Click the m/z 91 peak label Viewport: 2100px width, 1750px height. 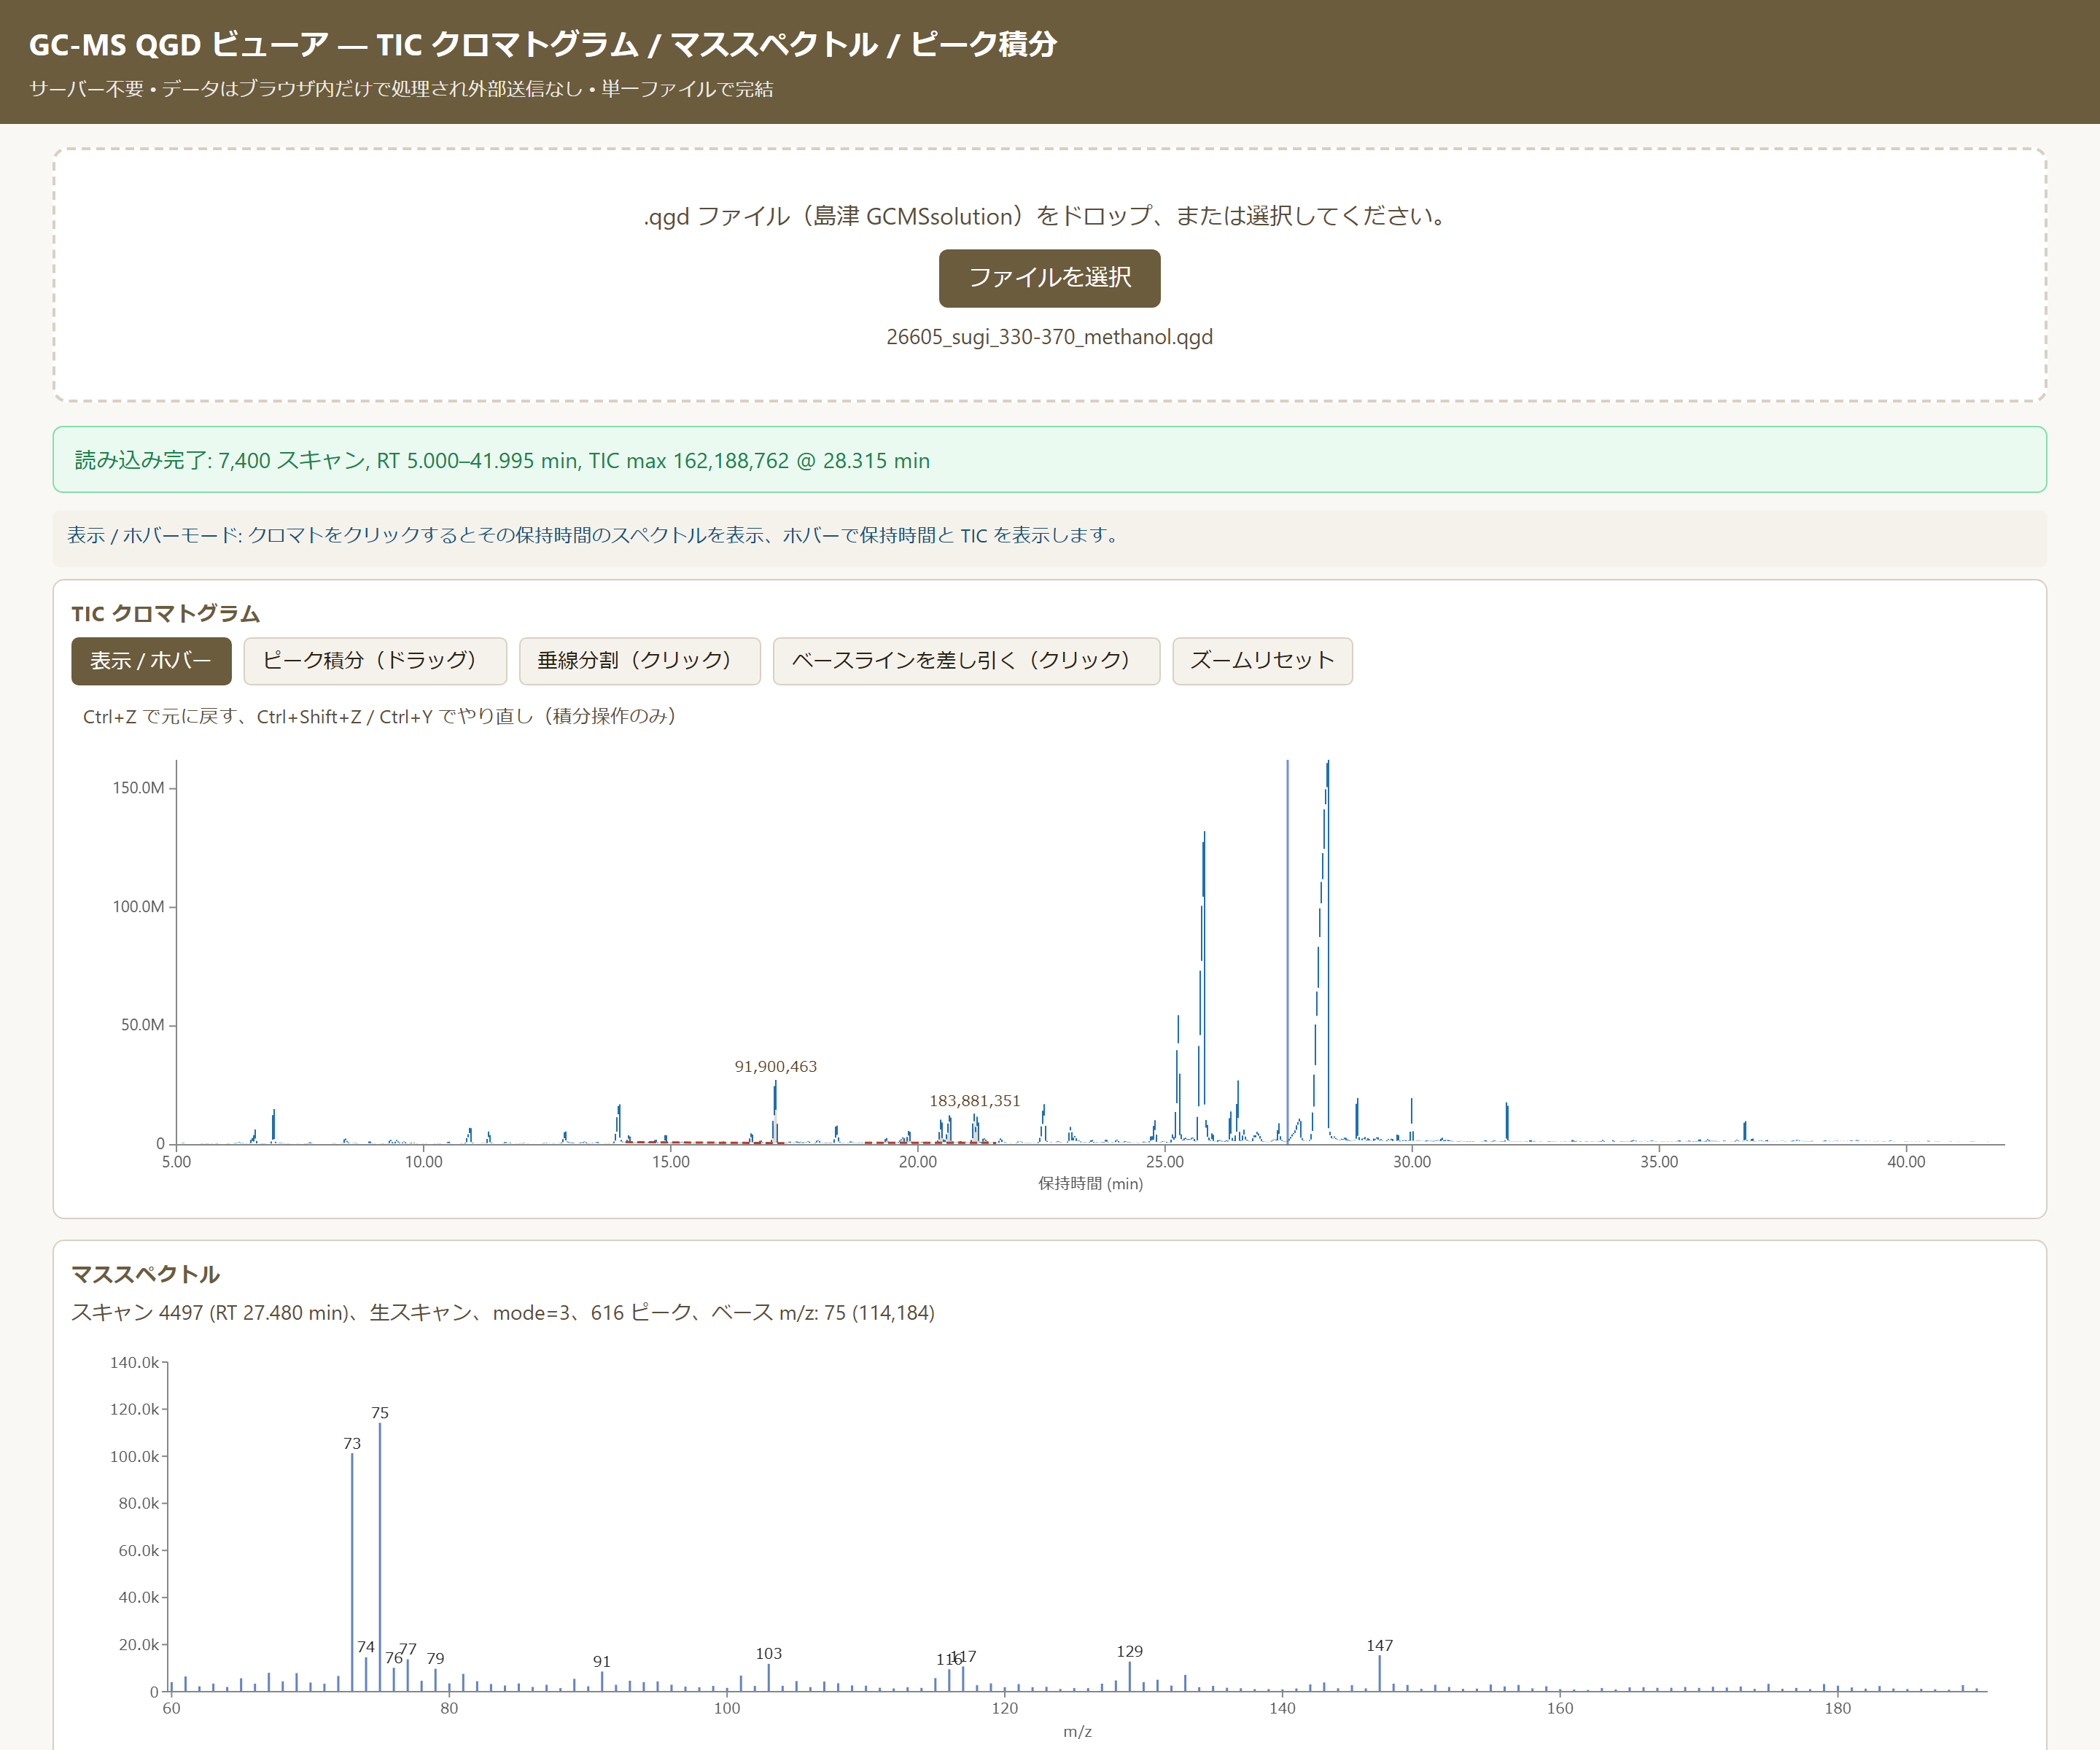tap(602, 1661)
